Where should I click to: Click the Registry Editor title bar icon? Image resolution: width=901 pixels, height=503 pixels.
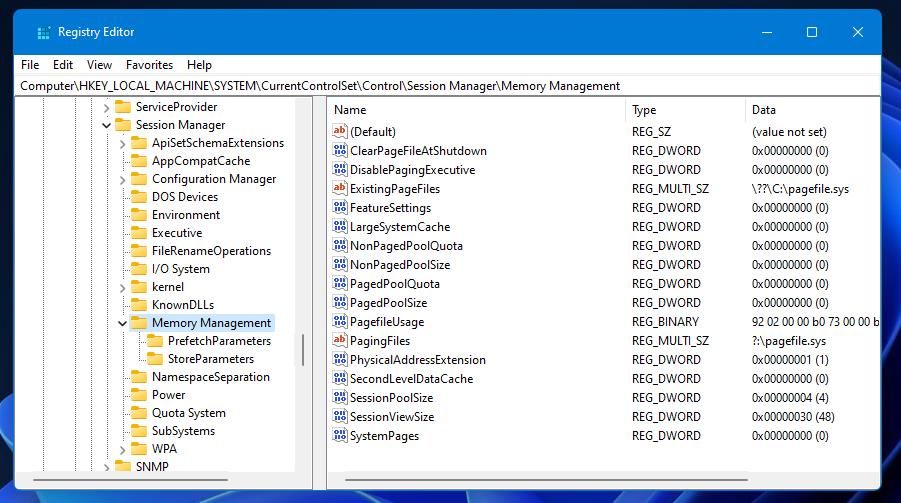coord(44,33)
